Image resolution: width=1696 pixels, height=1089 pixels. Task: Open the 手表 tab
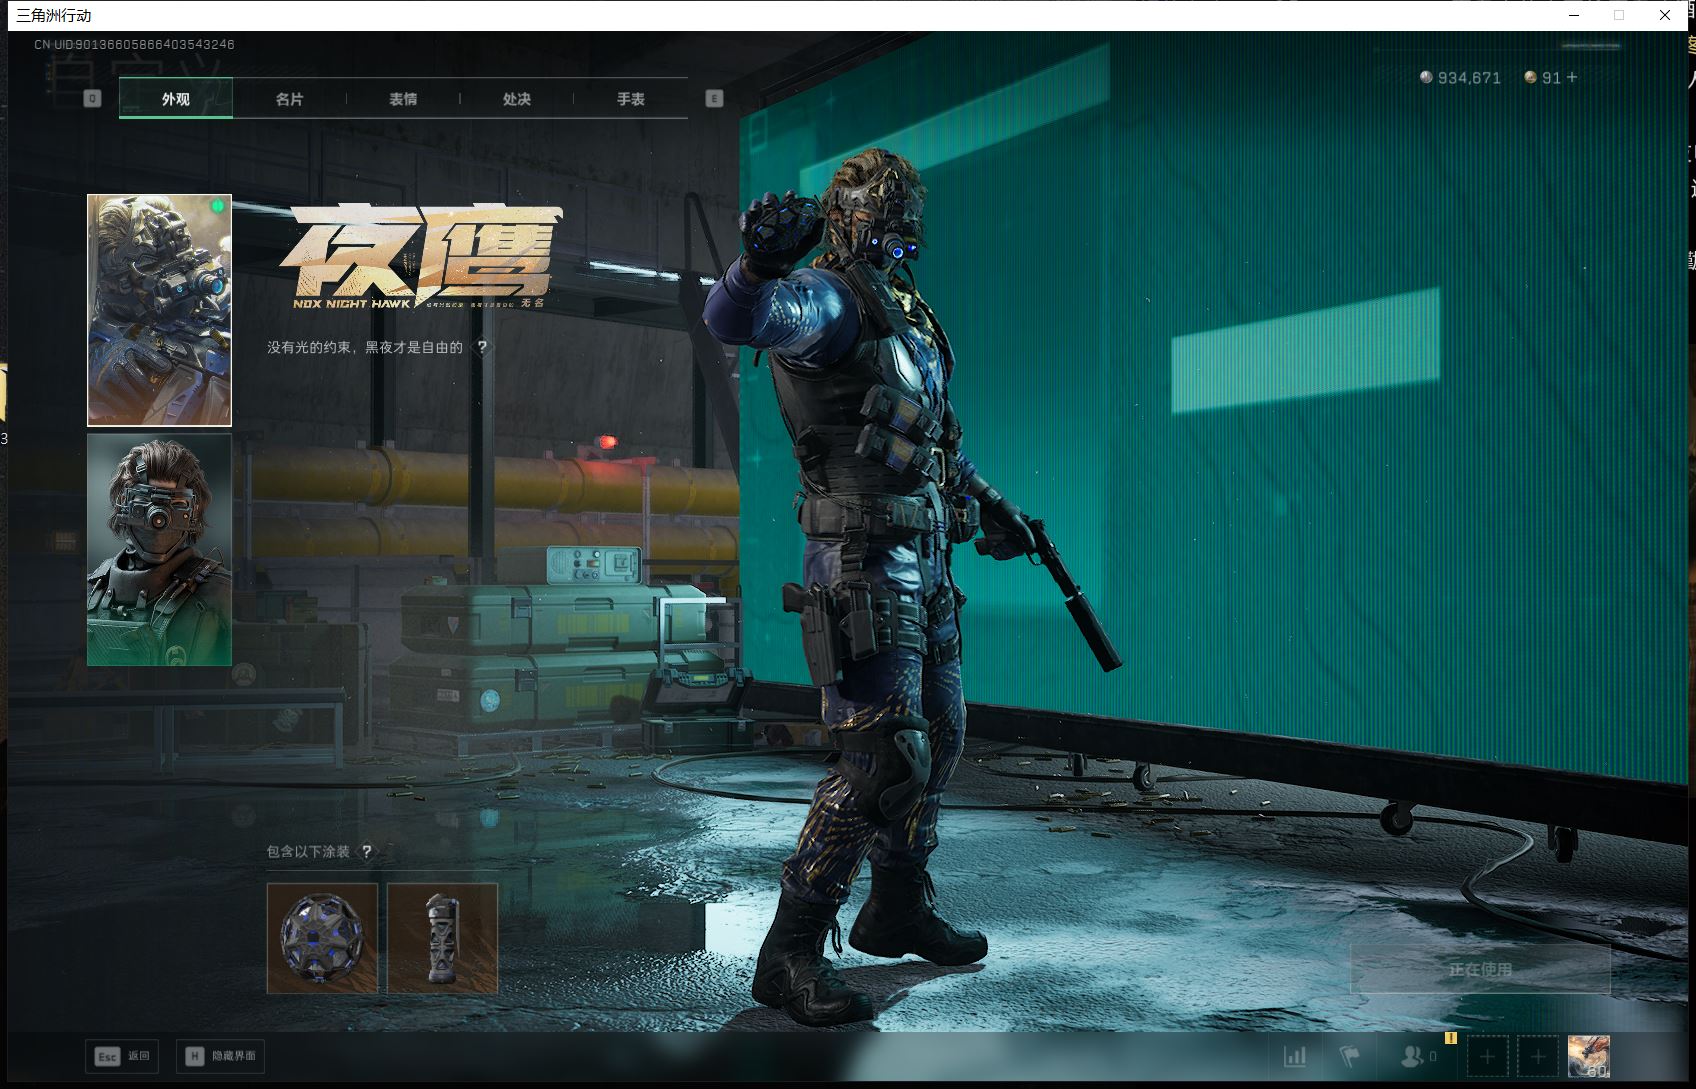point(630,99)
